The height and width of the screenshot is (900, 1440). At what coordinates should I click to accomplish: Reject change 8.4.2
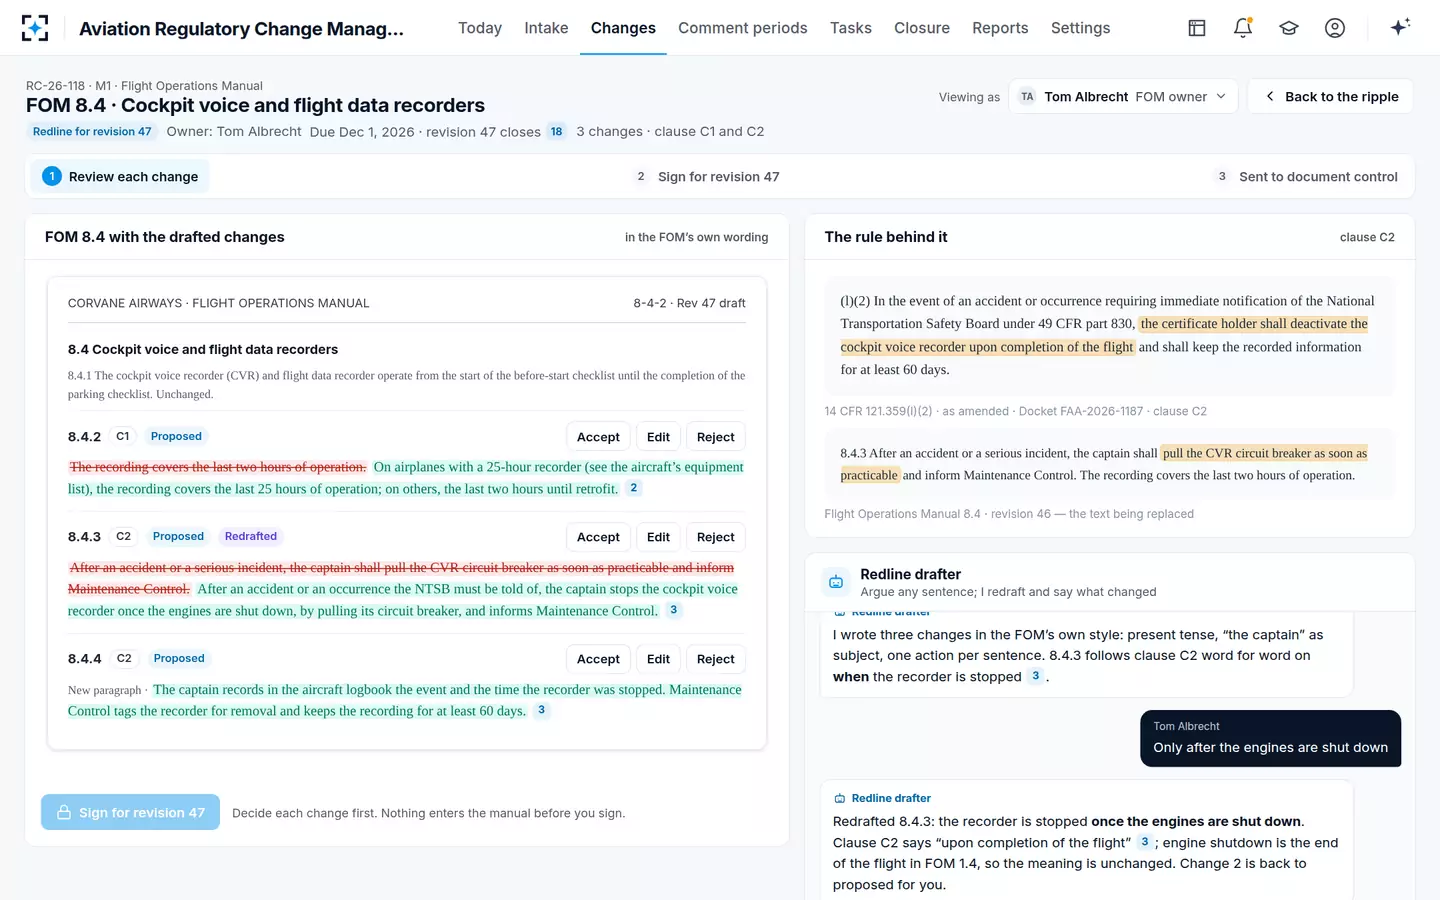(716, 437)
